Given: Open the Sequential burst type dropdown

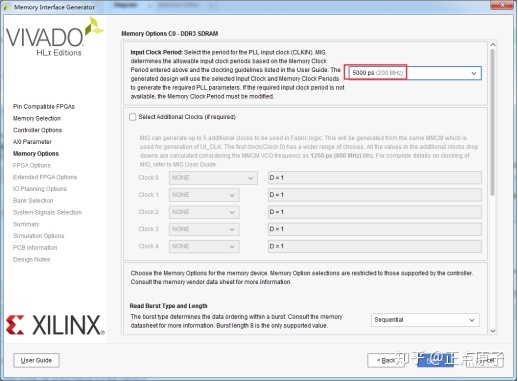Looking at the screenshot, I should [425, 320].
